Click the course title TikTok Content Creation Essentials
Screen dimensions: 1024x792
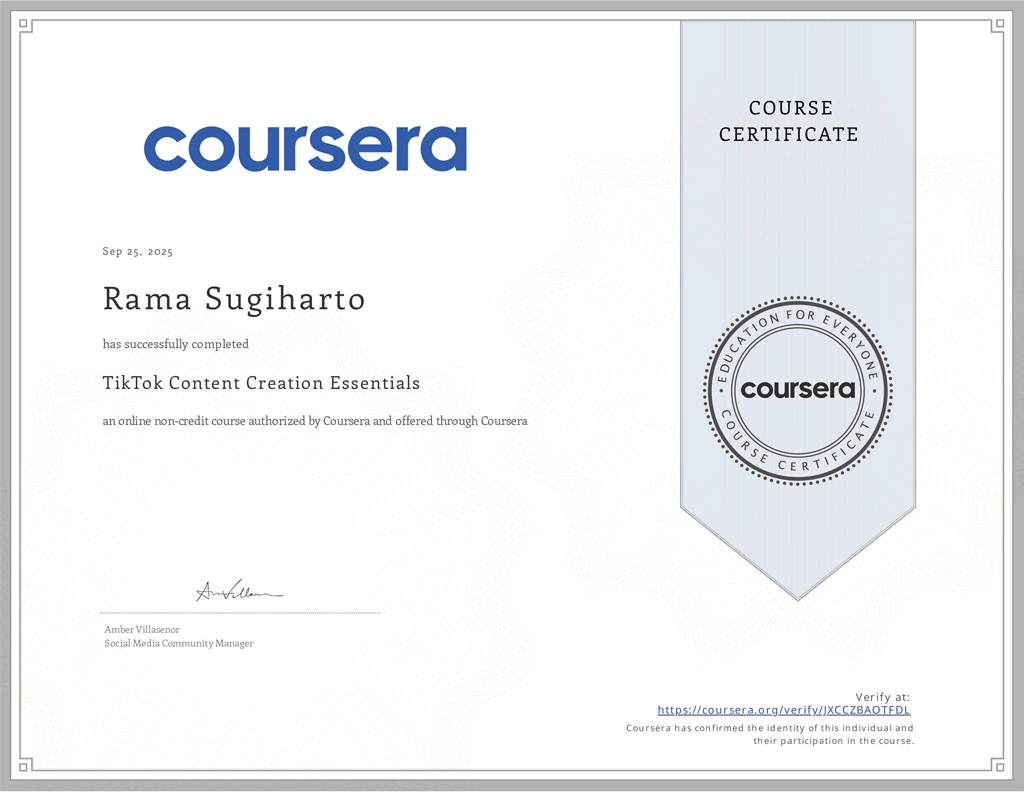point(261,383)
